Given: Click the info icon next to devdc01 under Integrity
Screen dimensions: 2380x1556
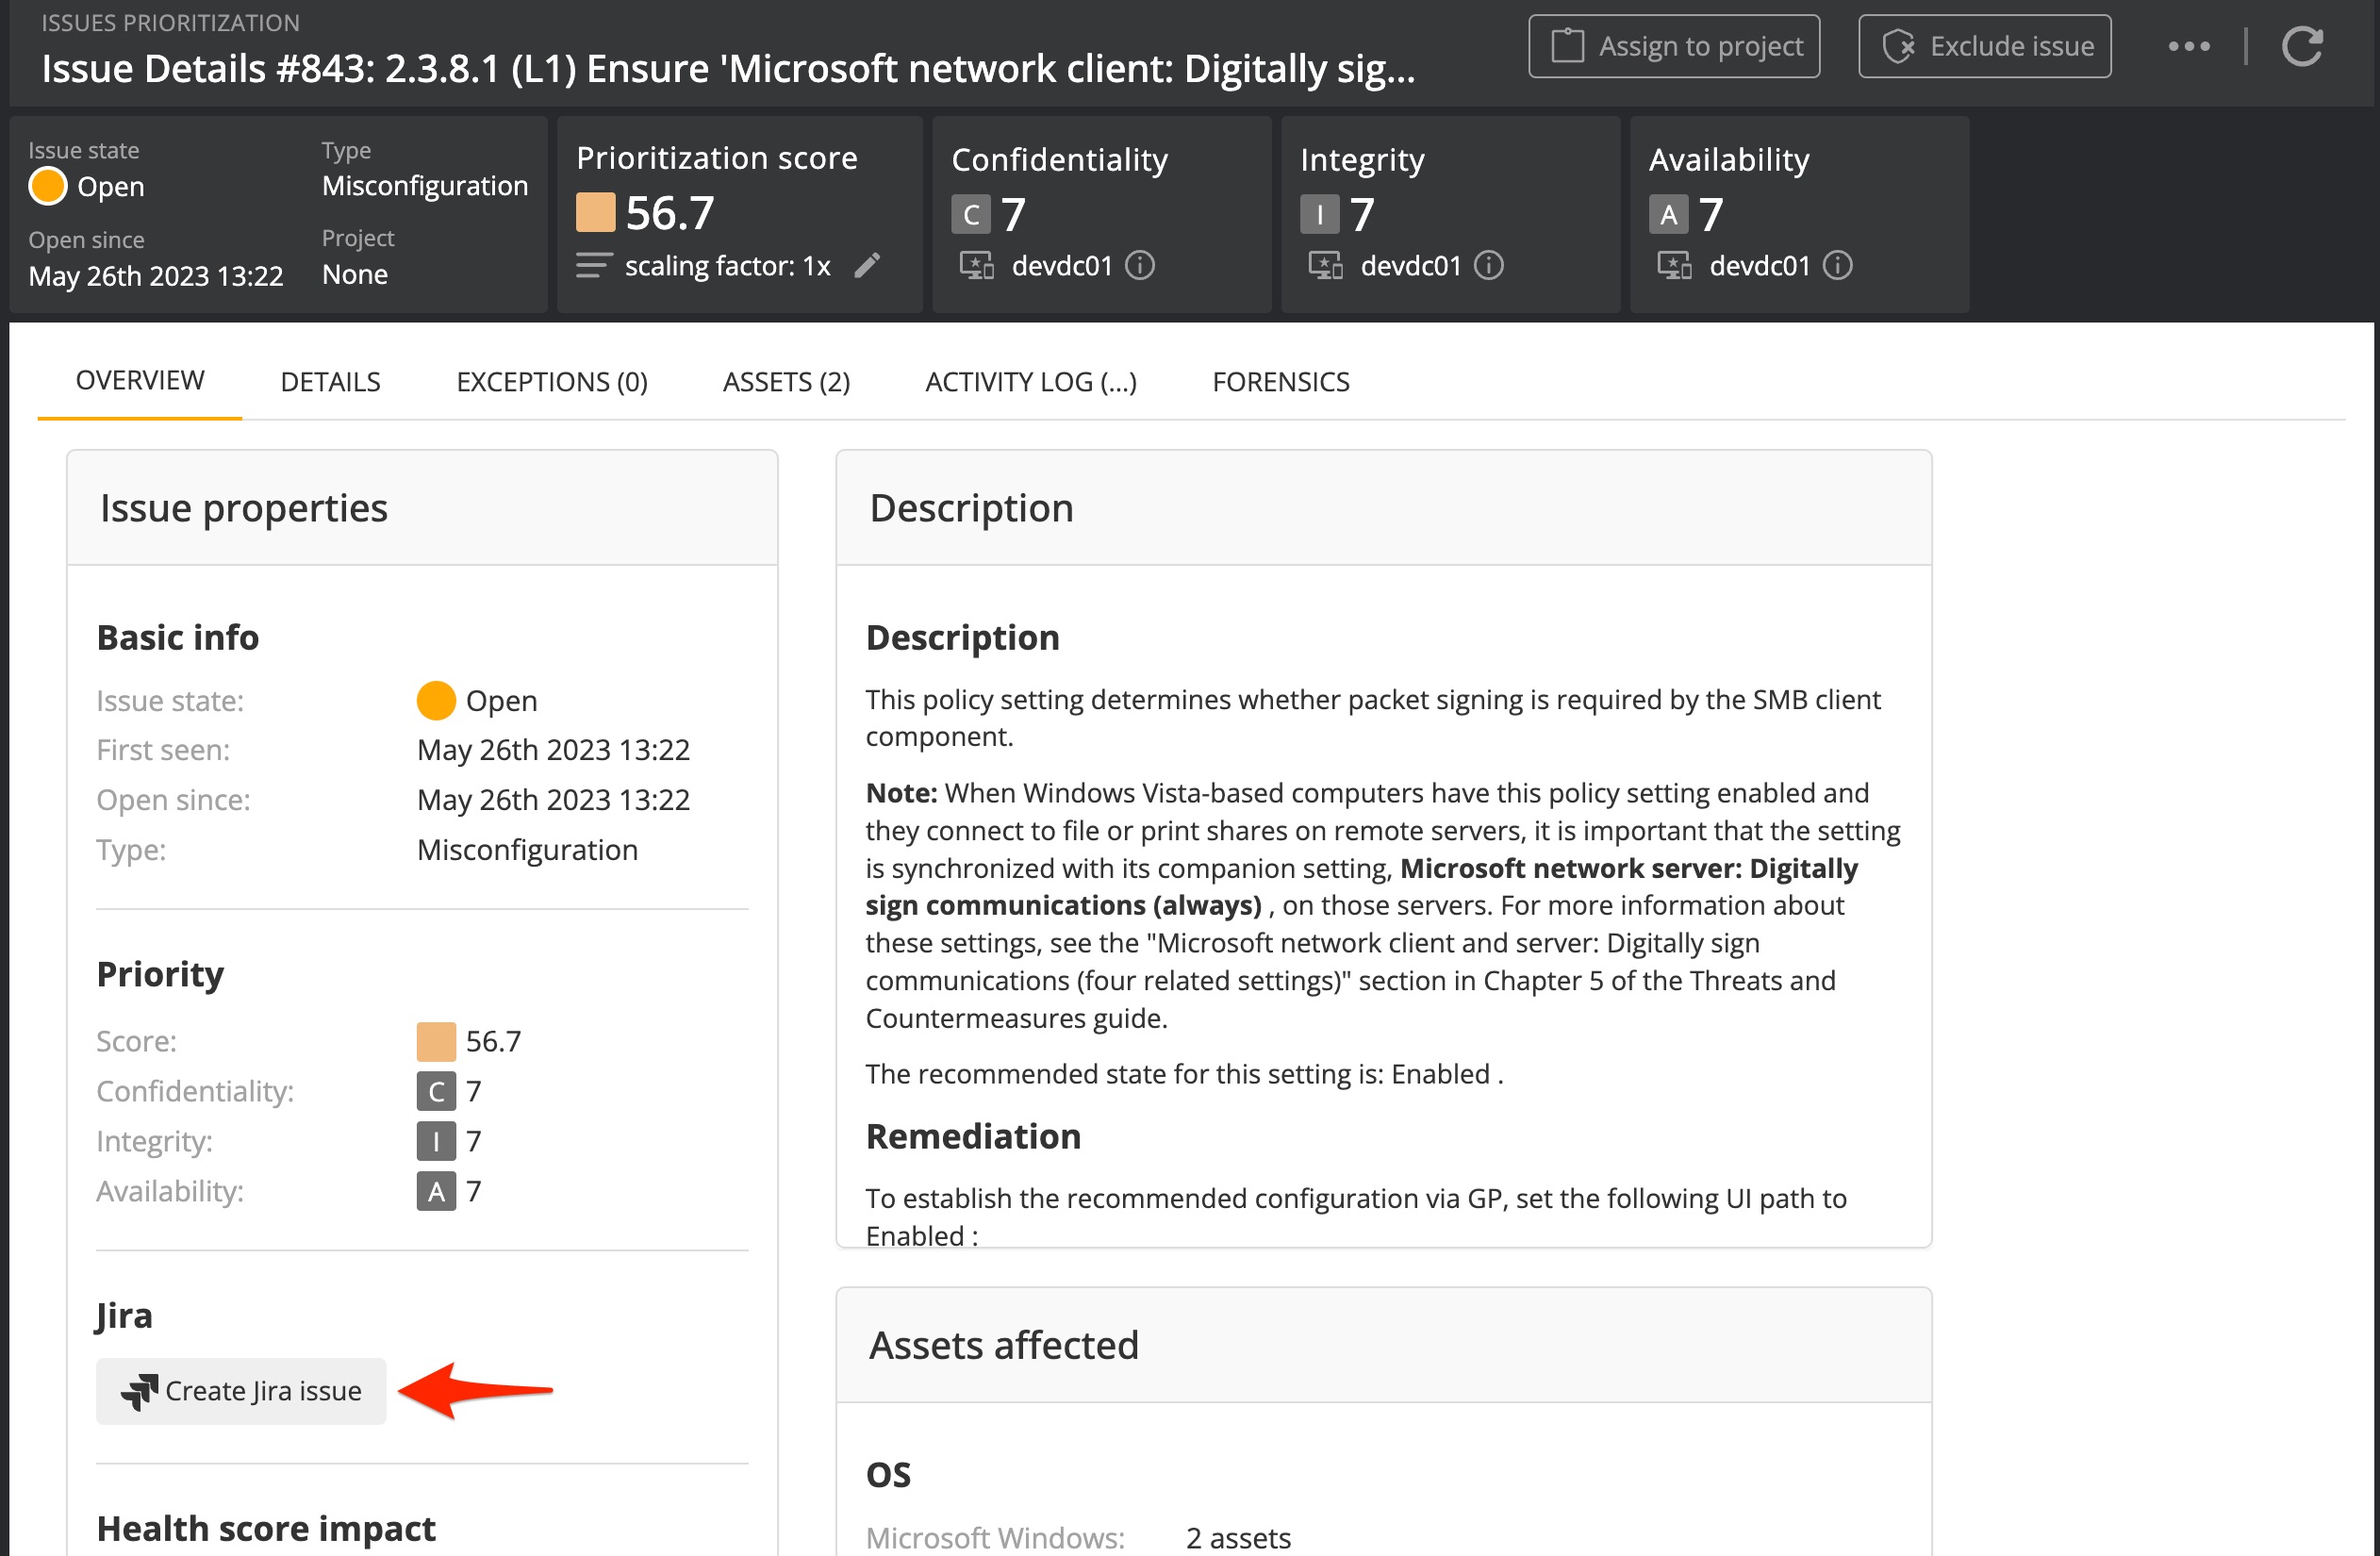Looking at the screenshot, I should tap(1489, 266).
